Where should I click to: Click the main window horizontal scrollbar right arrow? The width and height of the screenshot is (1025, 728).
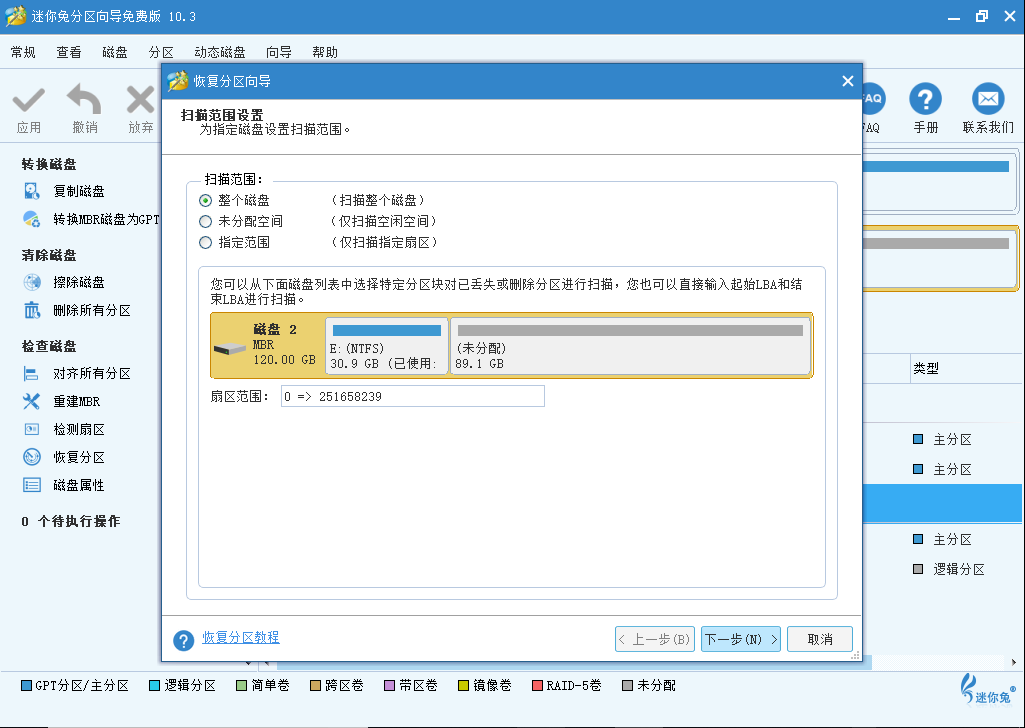pos(1014,662)
